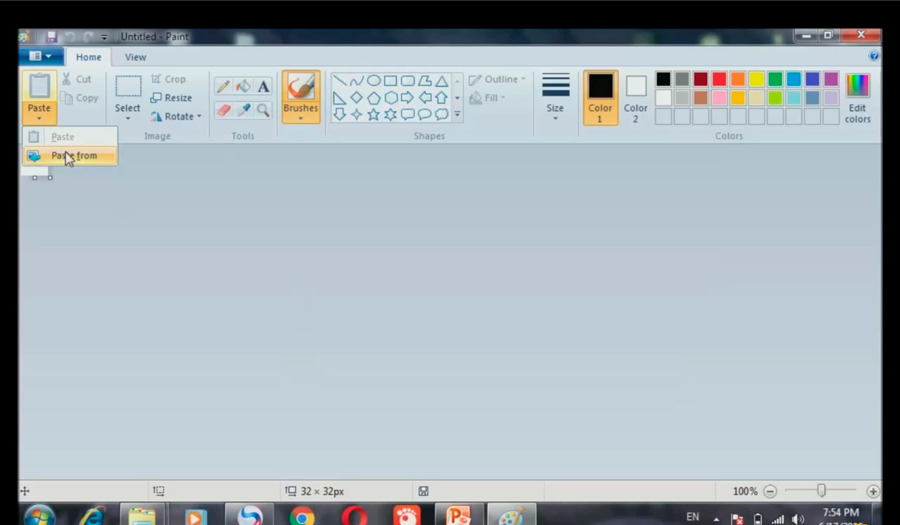Expand the Shapes gallery more arrow
The image size is (900, 525).
coord(457,114)
